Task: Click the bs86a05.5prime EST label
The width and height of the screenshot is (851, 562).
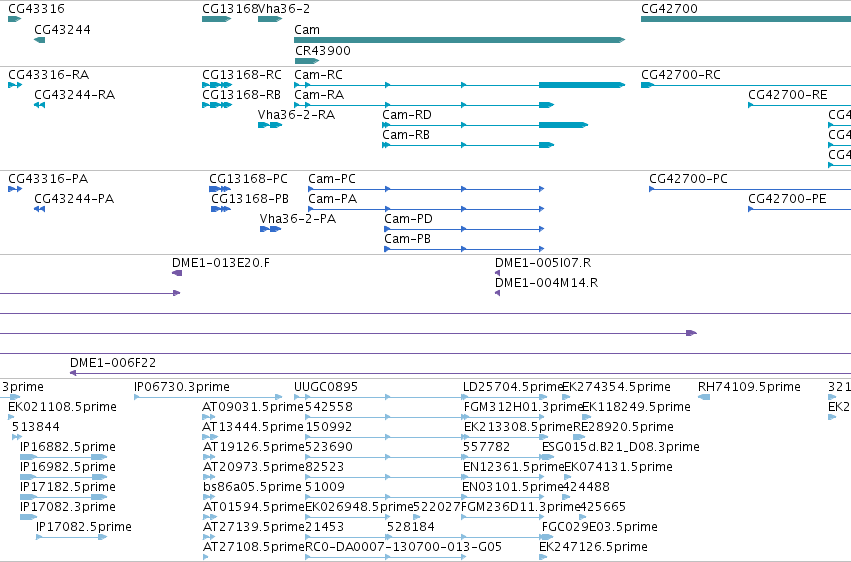Action: tap(252, 488)
